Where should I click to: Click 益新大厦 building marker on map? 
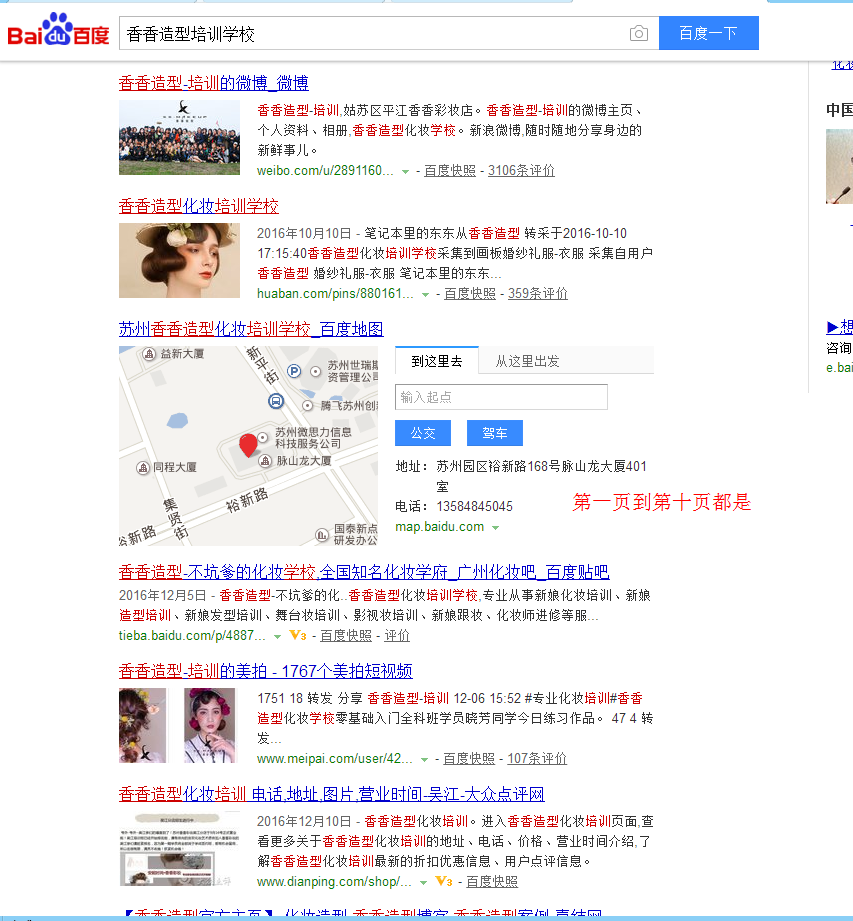[x=149, y=354]
